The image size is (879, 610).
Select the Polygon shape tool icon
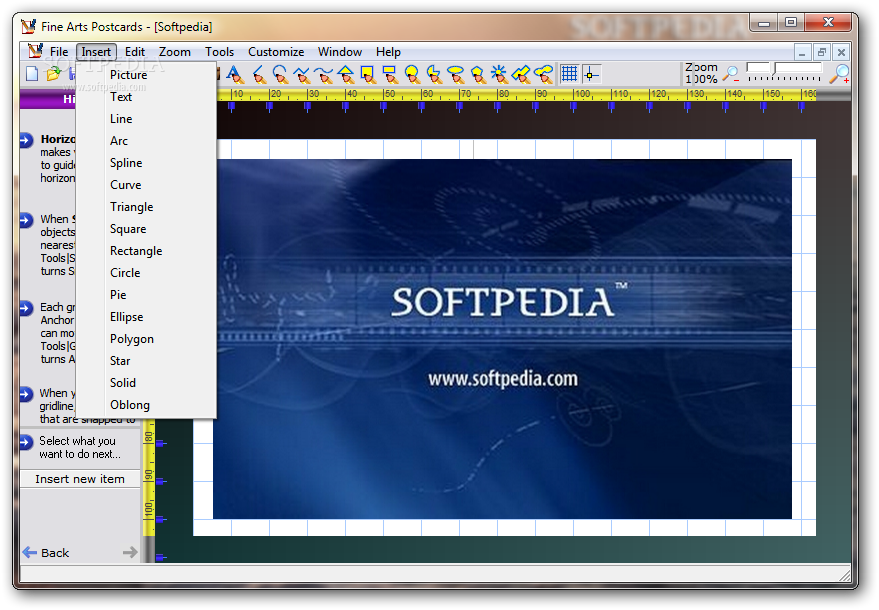tap(478, 74)
